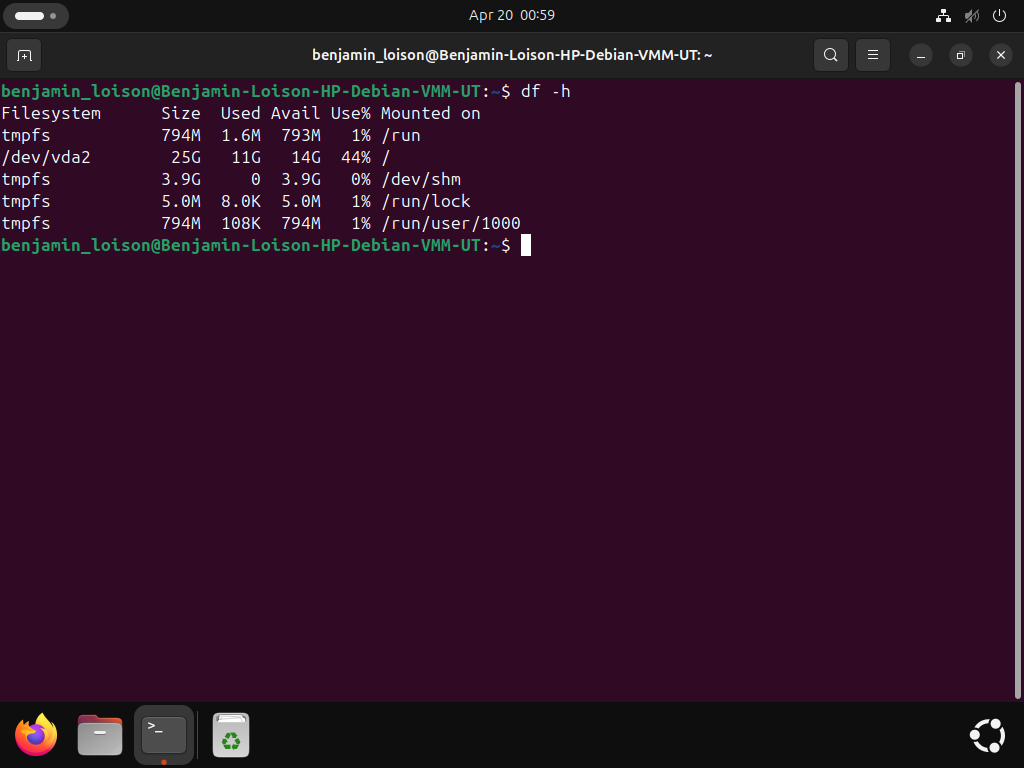The height and width of the screenshot is (768, 1024).
Task: Close the terminal window
Action: click(1000, 55)
